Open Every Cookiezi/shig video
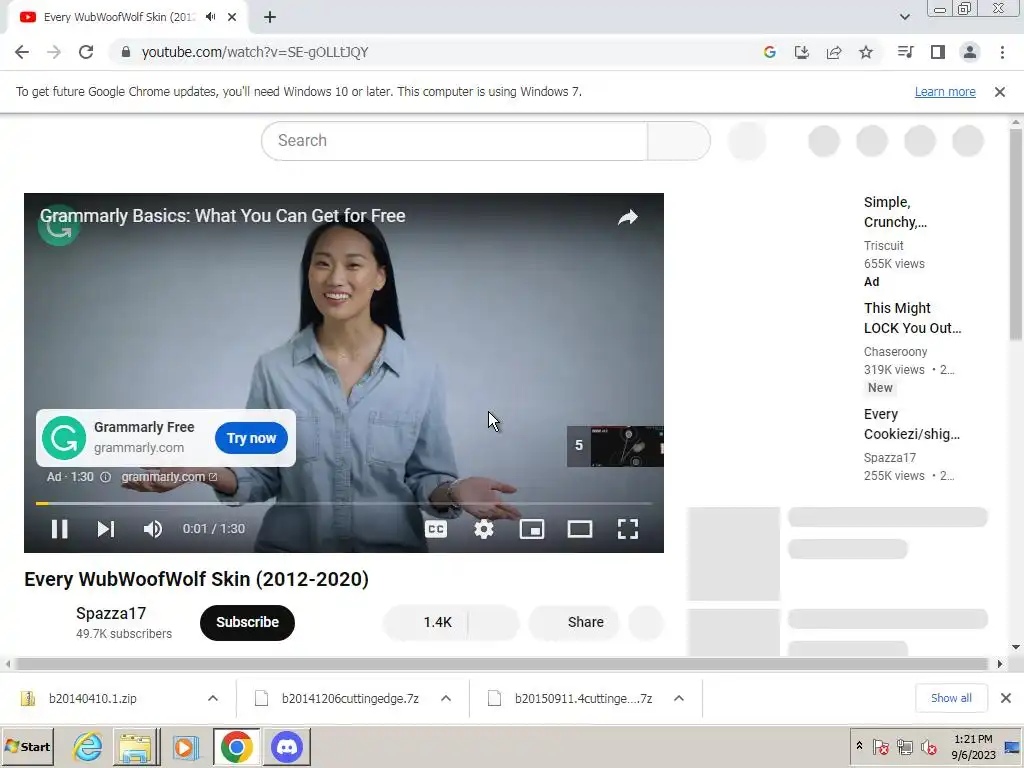The width and height of the screenshot is (1024, 768). (x=912, y=424)
